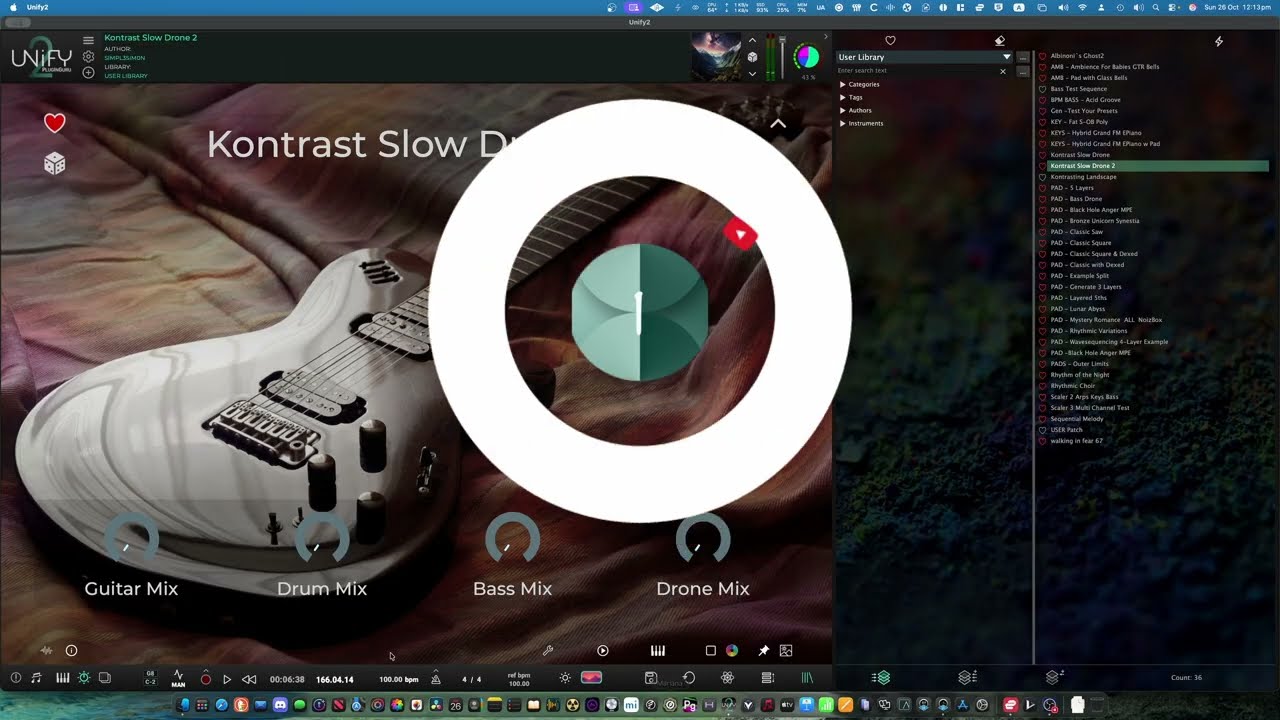Click the waveform icon at bottom left

[x=46, y=650]
